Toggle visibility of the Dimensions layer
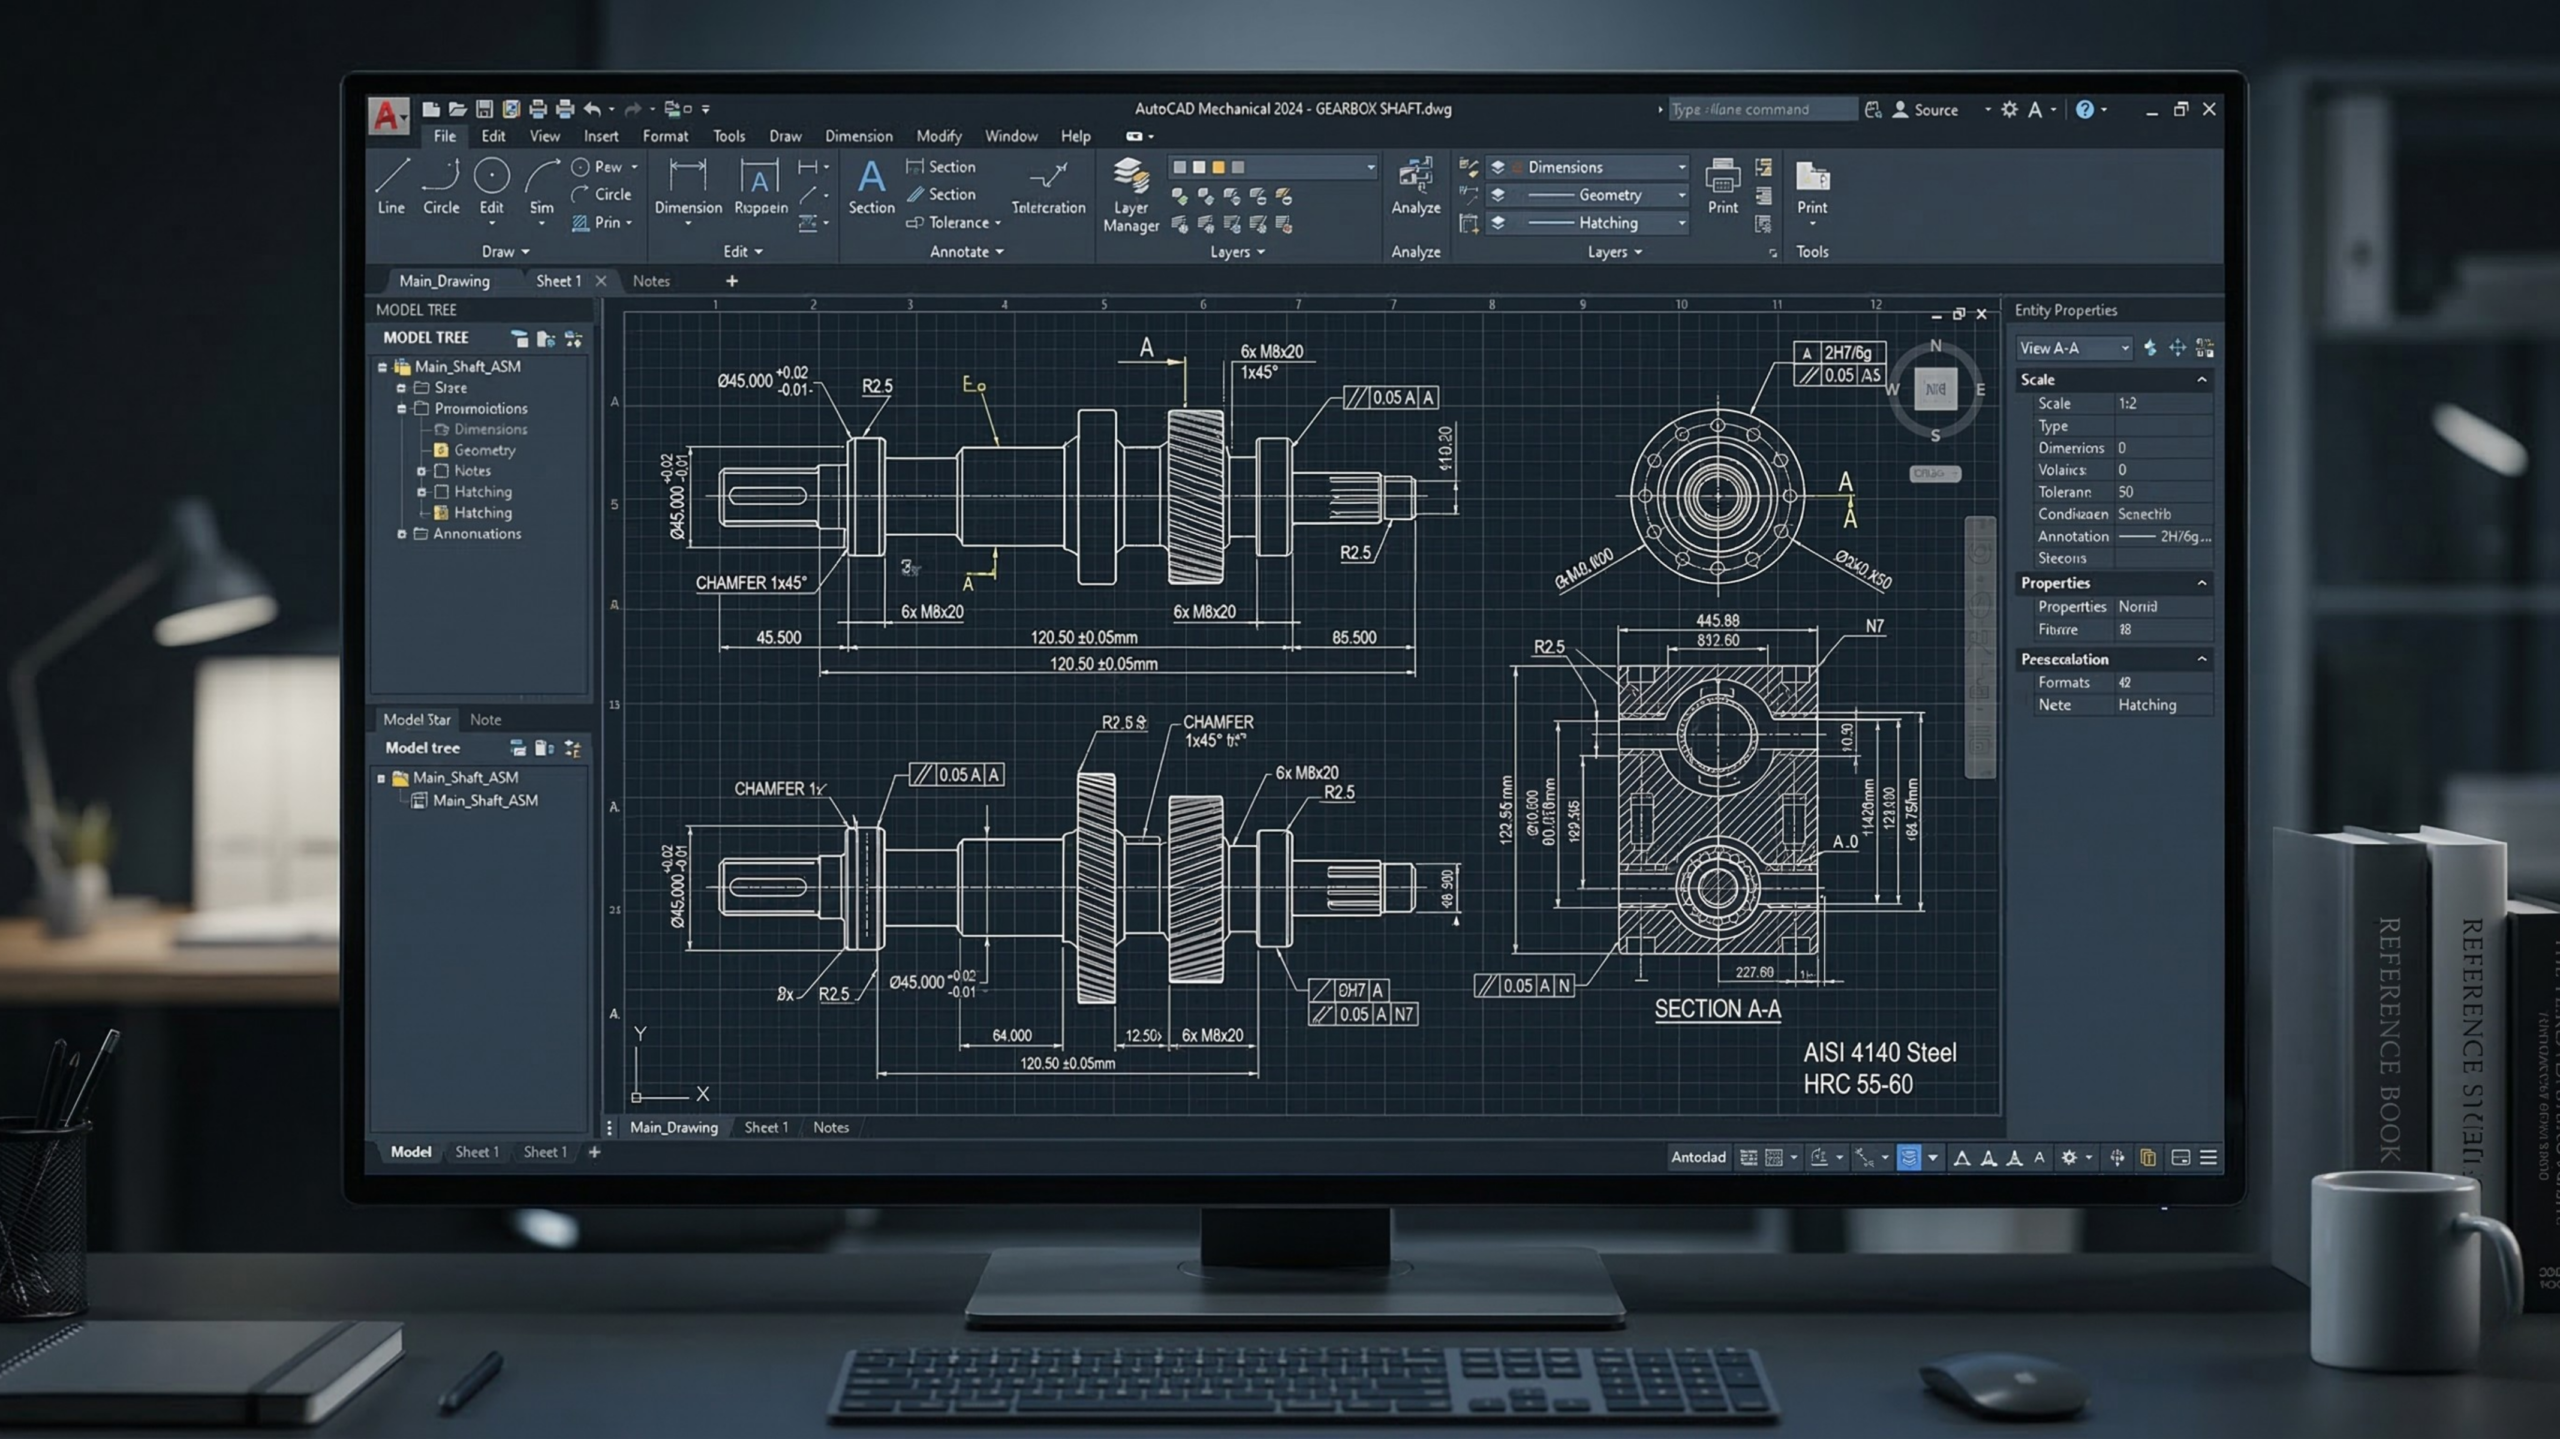 click(x=1497, y=167)
